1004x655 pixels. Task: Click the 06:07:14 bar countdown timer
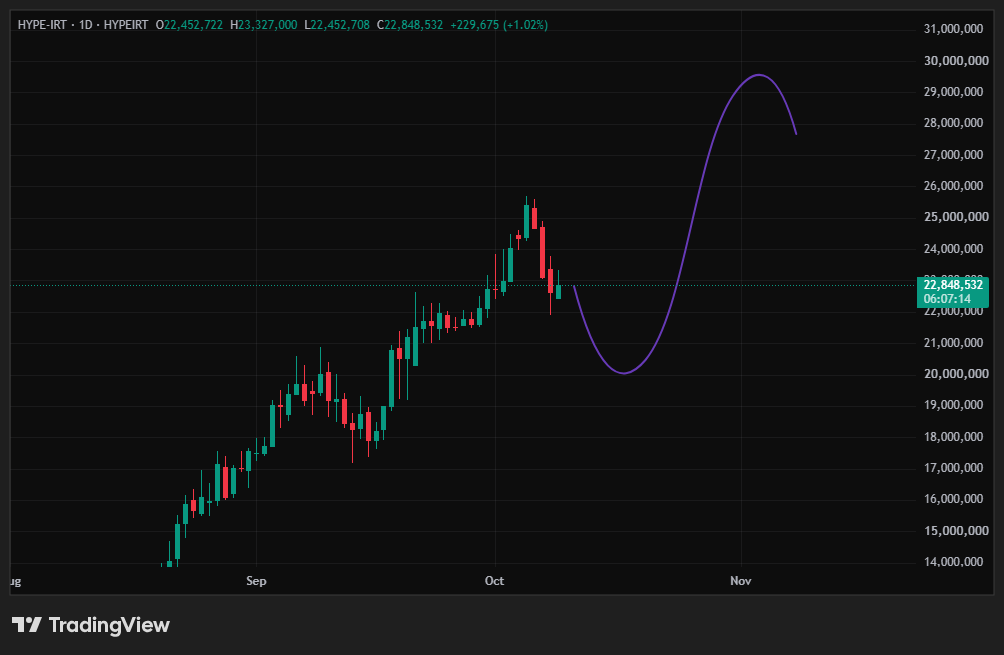[947, 299]
